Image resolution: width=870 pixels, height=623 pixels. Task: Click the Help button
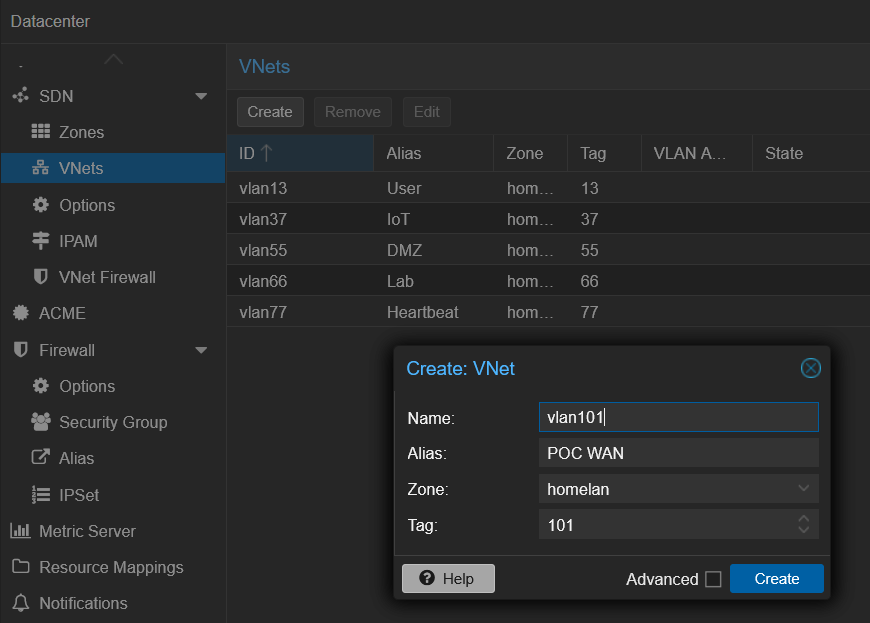(x=448, y=578)
